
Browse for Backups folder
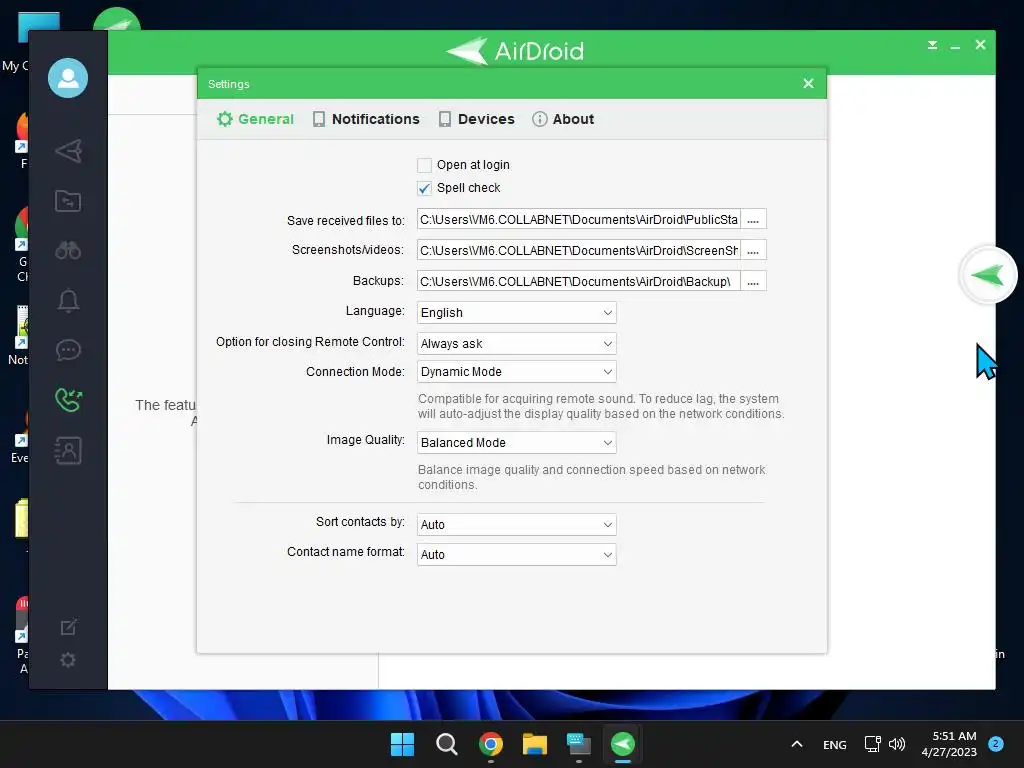753,281
